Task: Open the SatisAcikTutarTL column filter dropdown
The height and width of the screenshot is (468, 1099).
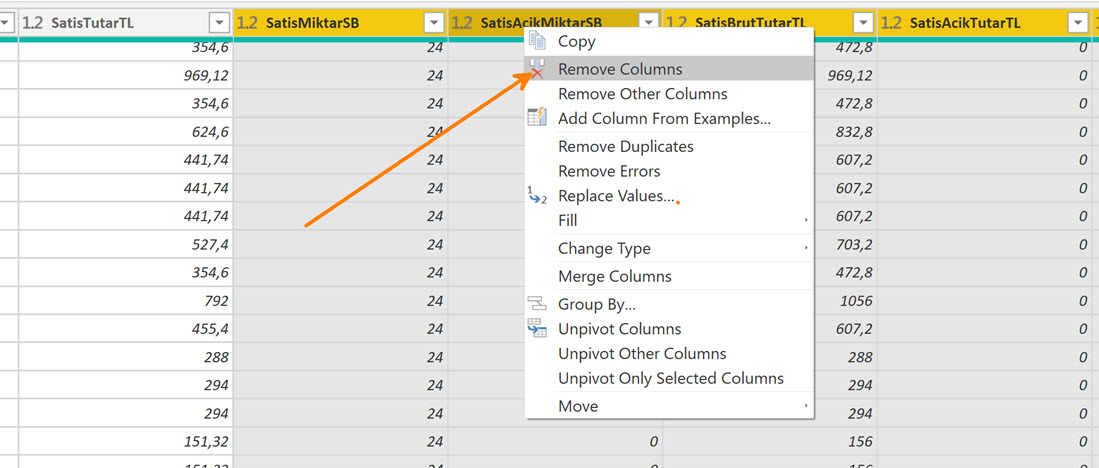Action: pos(1078,24)
